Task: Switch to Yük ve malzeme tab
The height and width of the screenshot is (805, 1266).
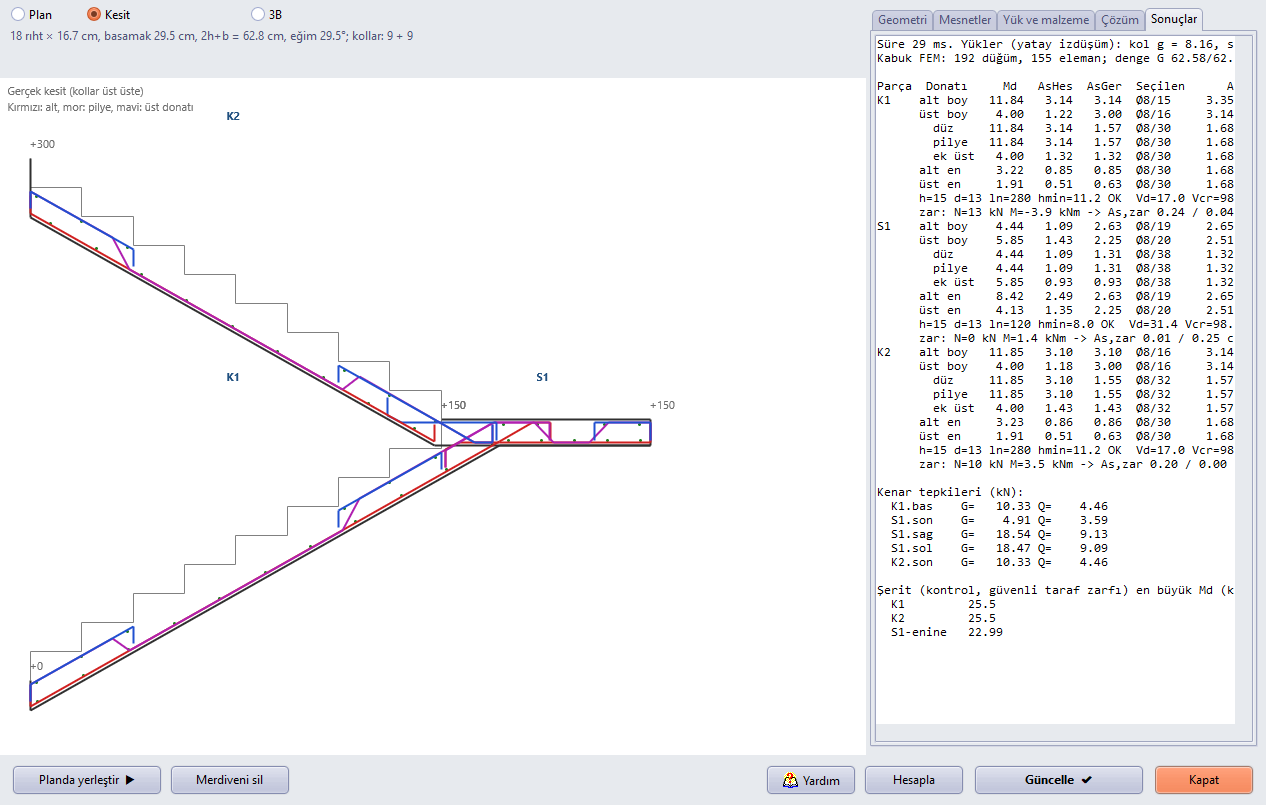Action: pyautogui.click(x=1045, y=20)
